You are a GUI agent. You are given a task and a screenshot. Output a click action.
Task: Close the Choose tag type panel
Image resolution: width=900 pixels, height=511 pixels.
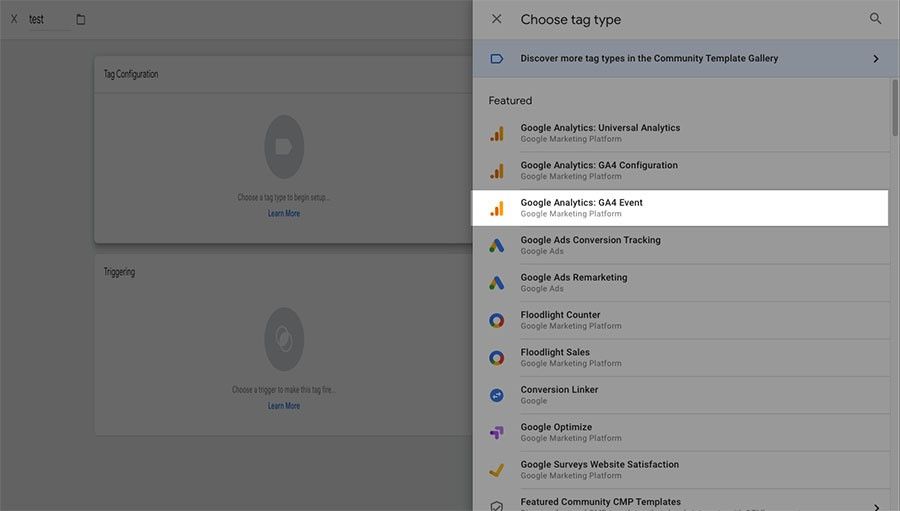pyautogui.click(x=496, y=19)
